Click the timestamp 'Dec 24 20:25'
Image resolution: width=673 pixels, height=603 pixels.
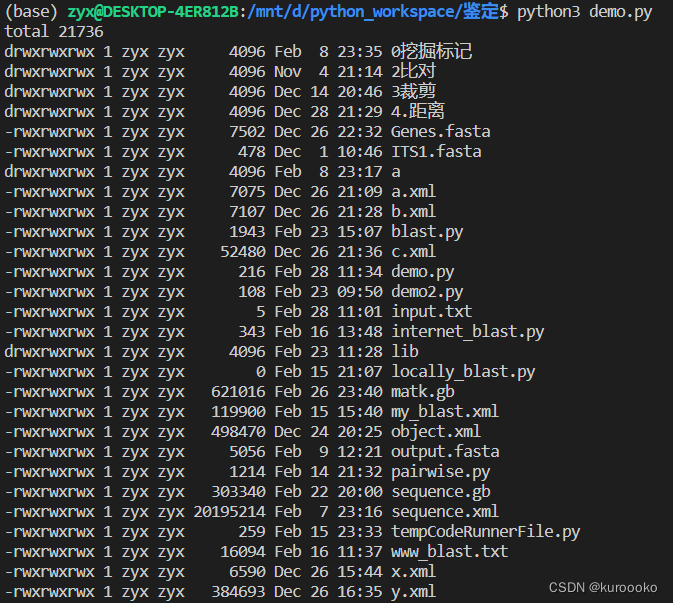[328, 432]
